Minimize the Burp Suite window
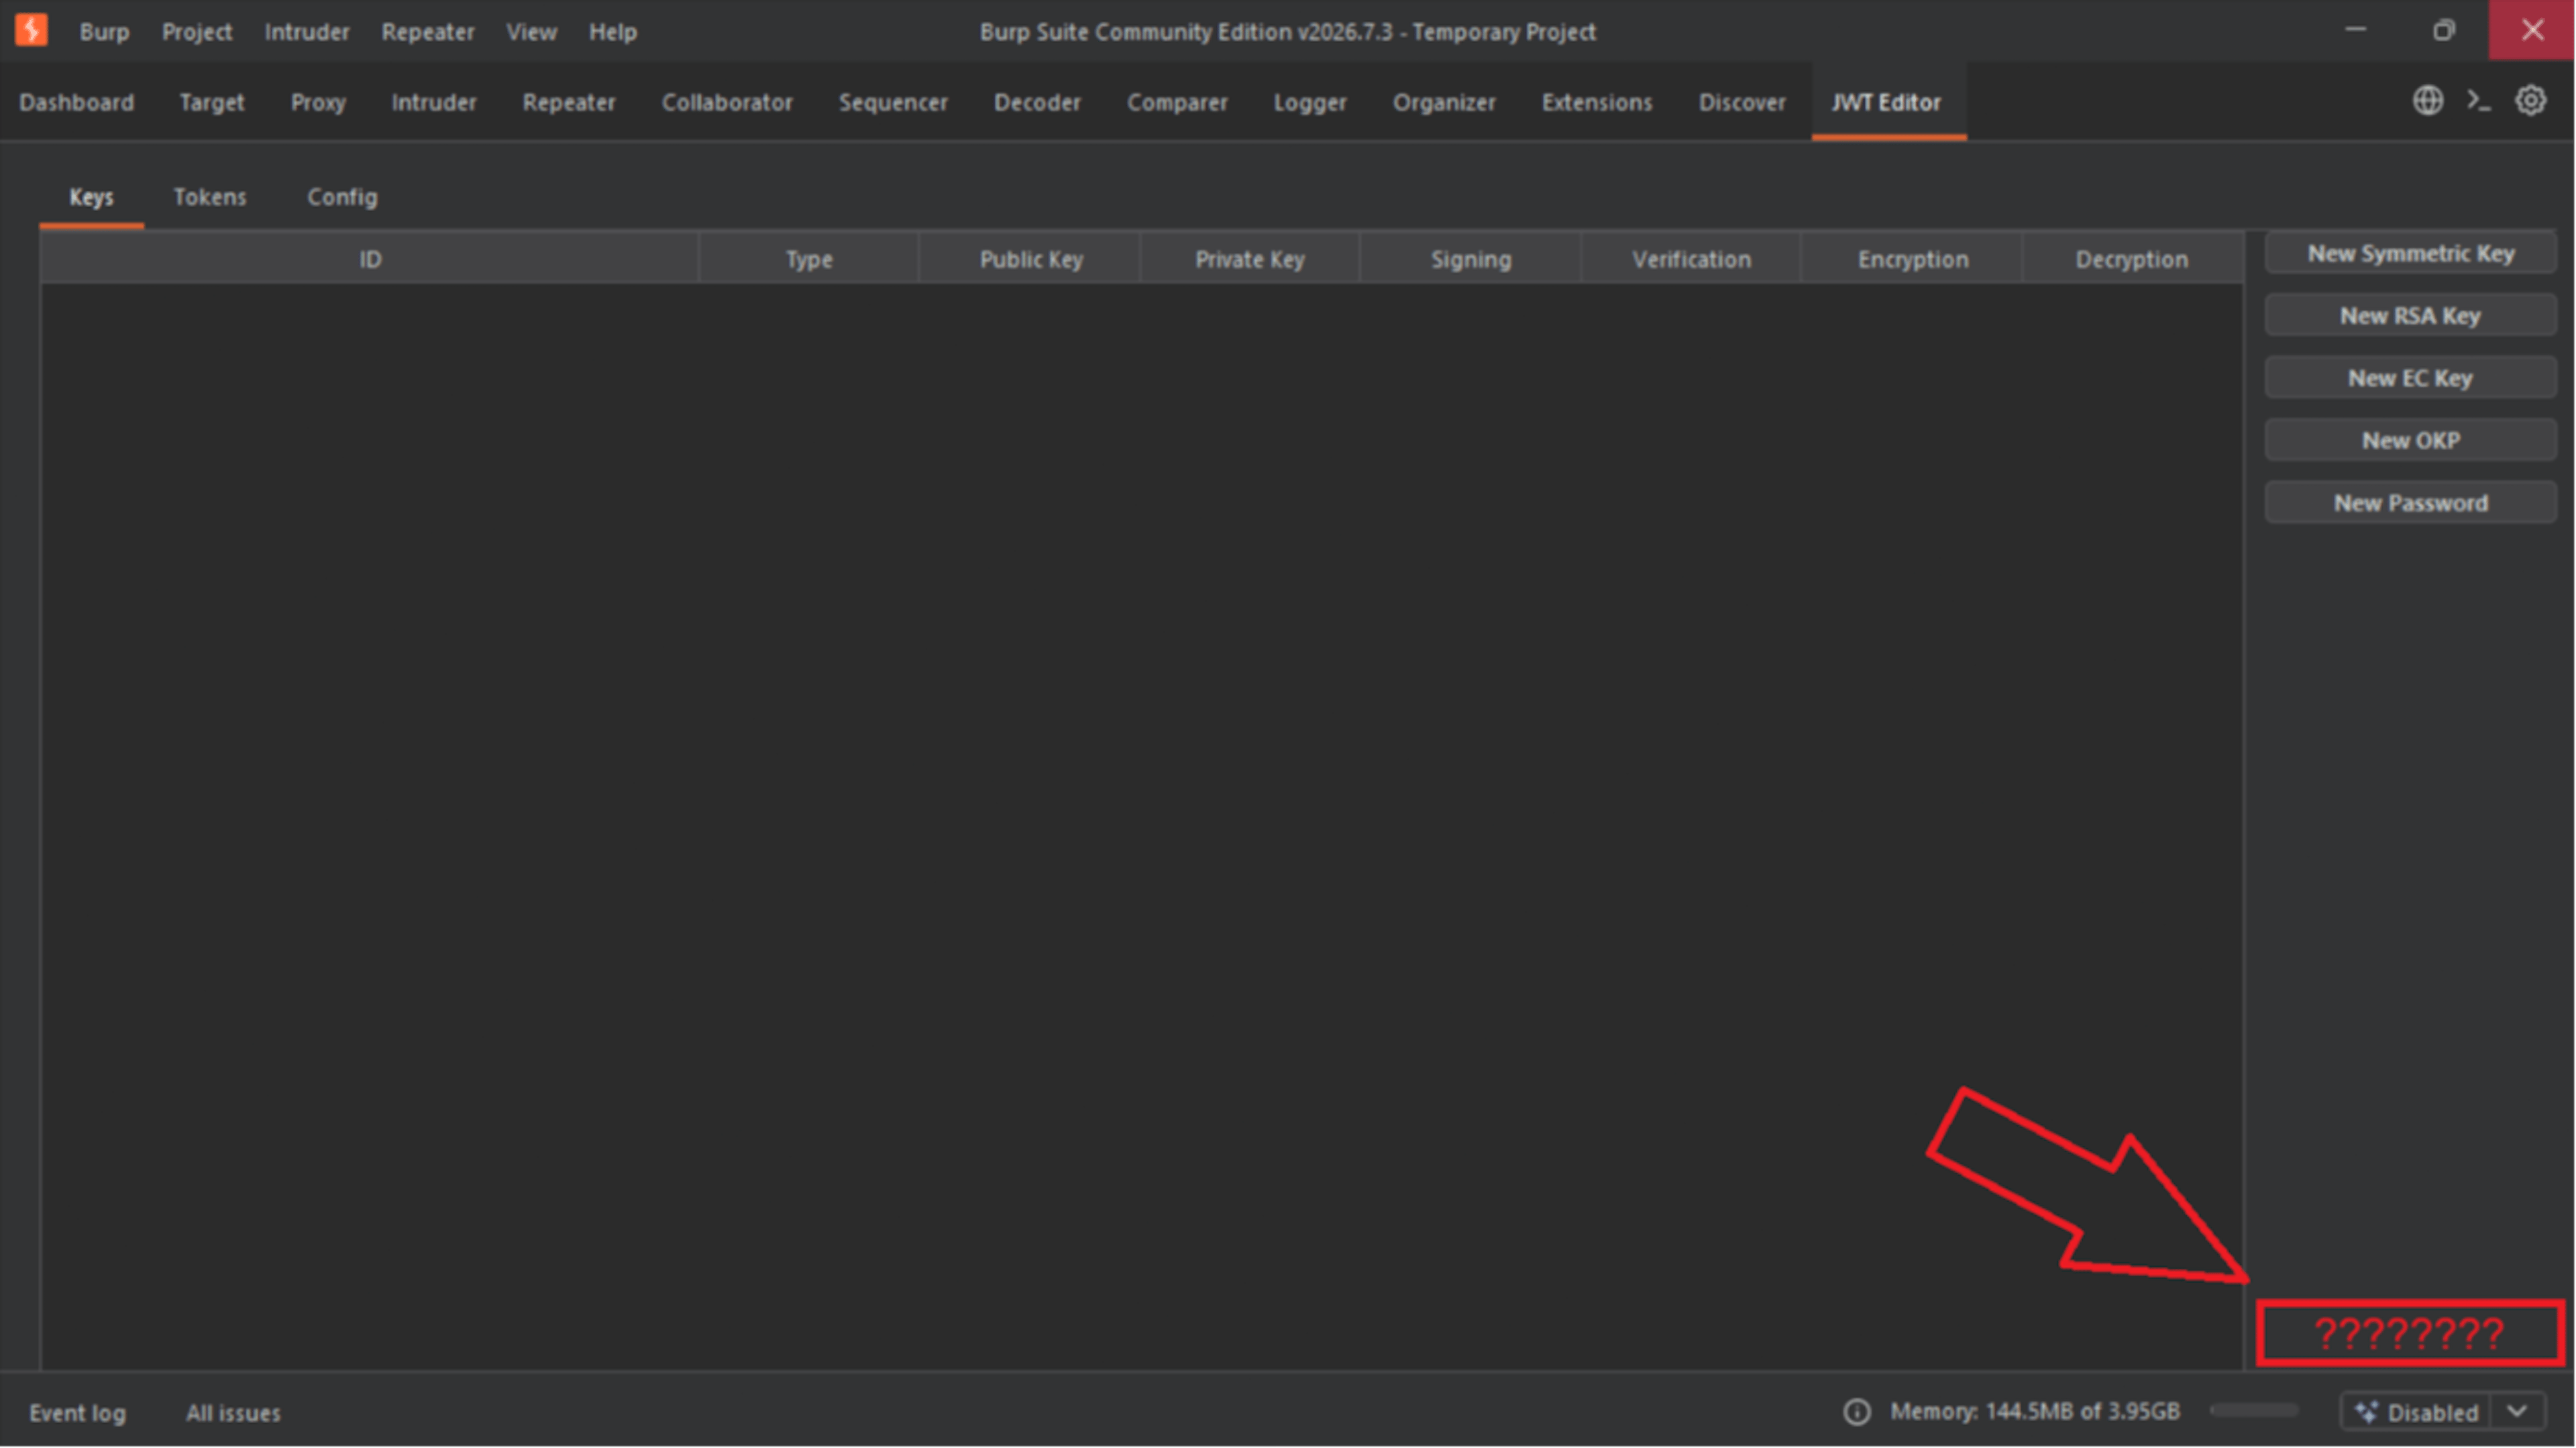 click(2356, 30)
